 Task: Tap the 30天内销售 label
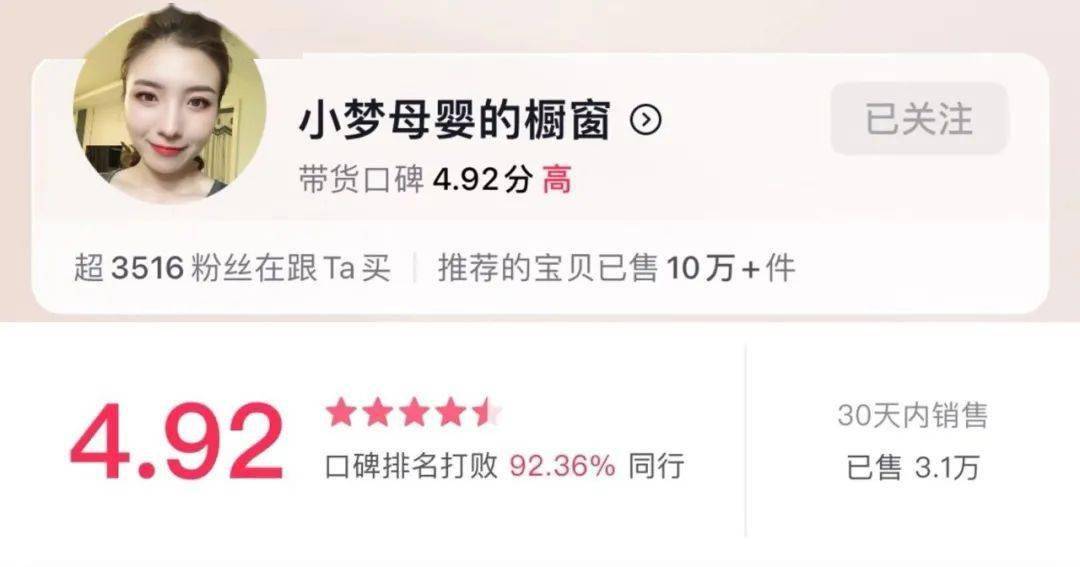click(x=913, y=415)
